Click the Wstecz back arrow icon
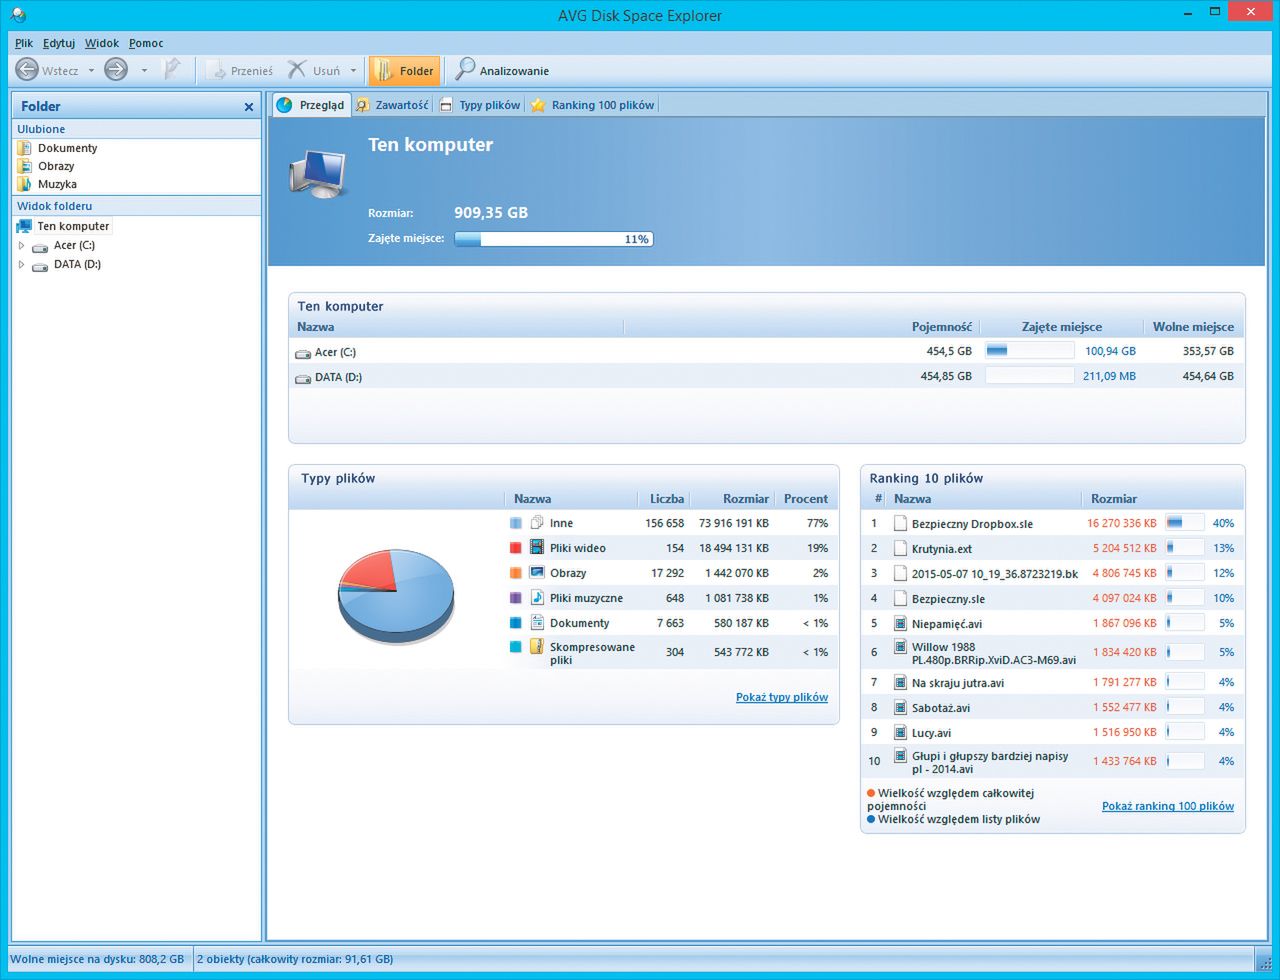 click(27, 70)
